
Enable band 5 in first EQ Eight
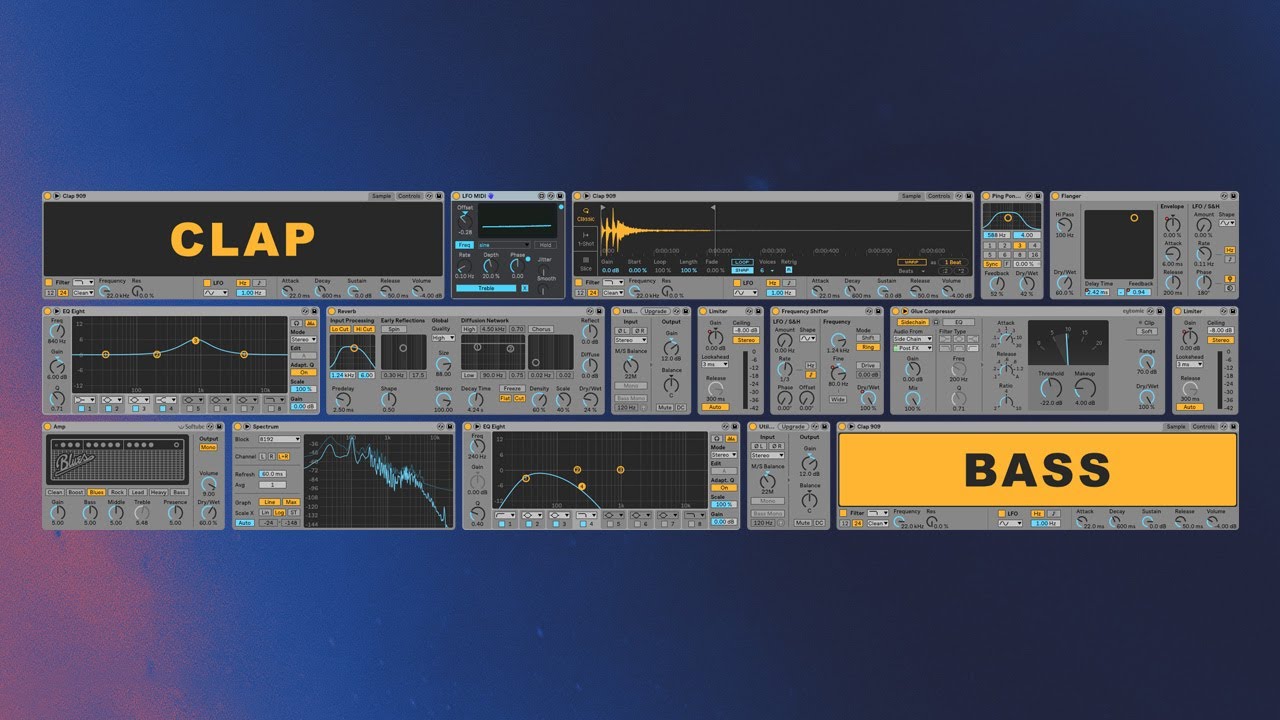189,408
